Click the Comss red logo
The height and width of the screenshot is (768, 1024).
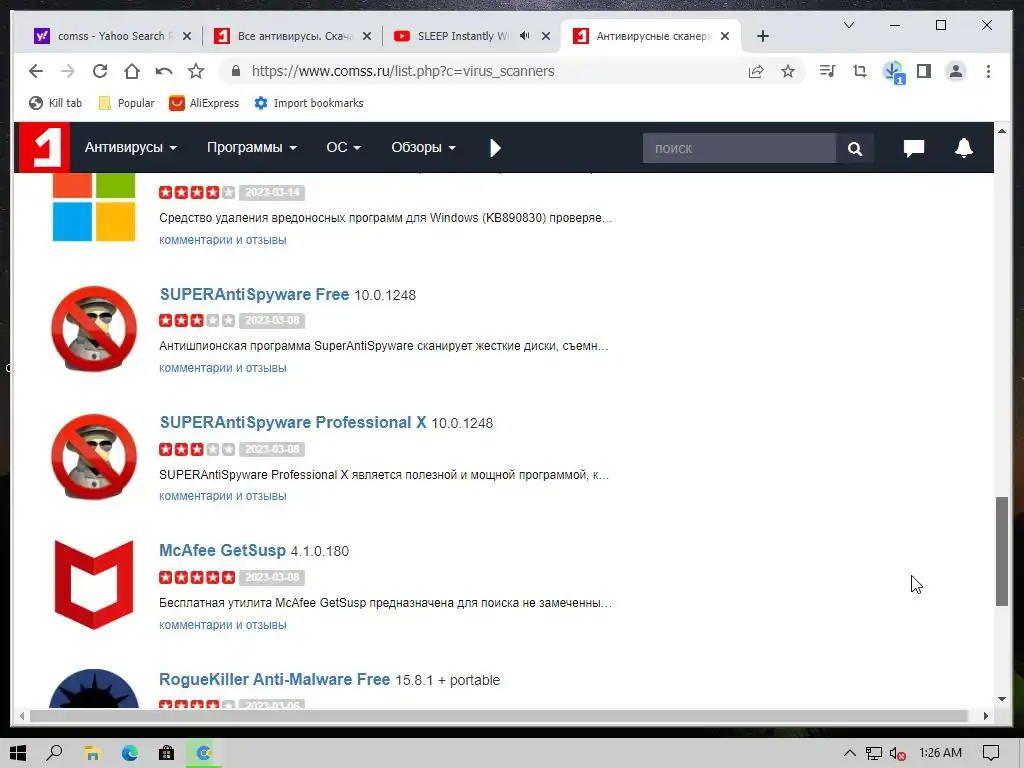pos(43,148)
